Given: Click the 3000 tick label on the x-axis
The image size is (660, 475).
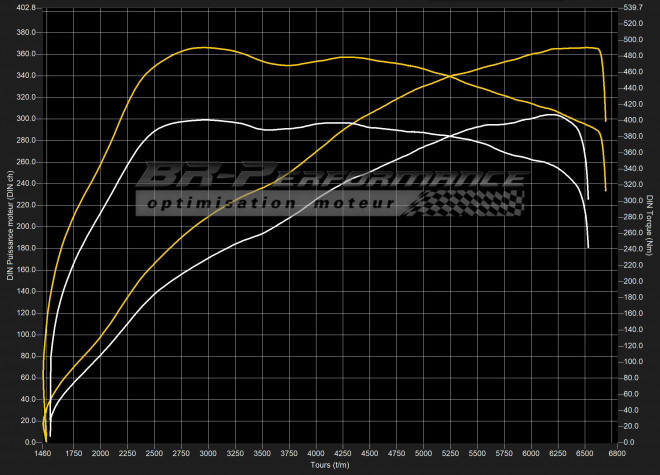Looking at the screenshot, I should pyautogui.click(x=207, y=454).
